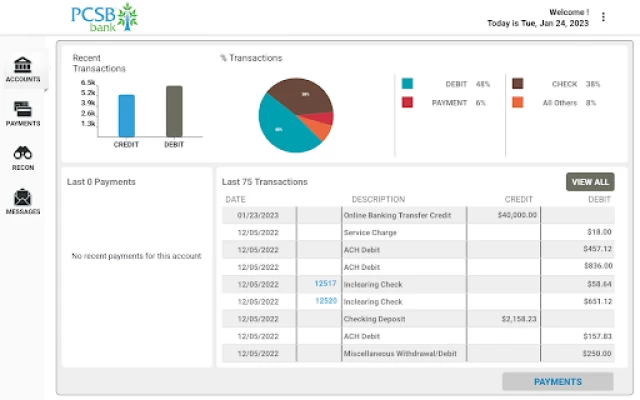The width and height of the screenshot is (640, 400).
Task: Click the orange All Others legend swatch
Action: [518, 102]
